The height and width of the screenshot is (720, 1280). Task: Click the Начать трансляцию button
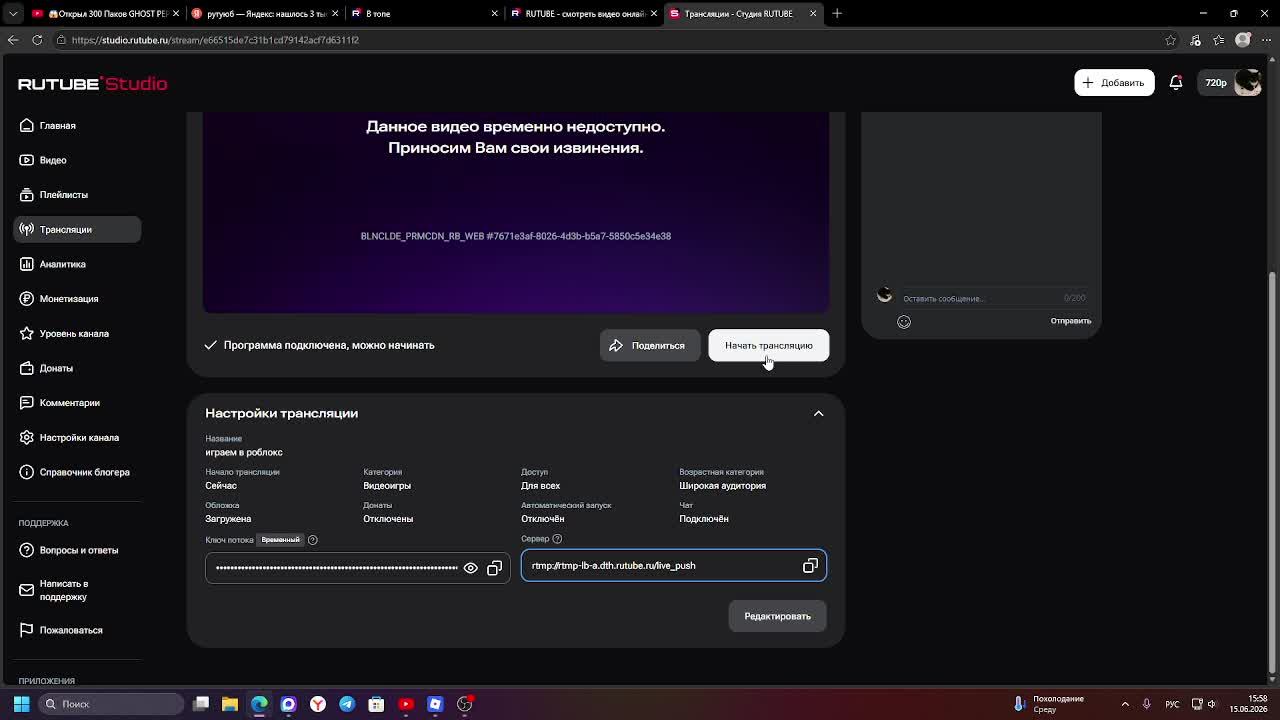coord(769,346)
